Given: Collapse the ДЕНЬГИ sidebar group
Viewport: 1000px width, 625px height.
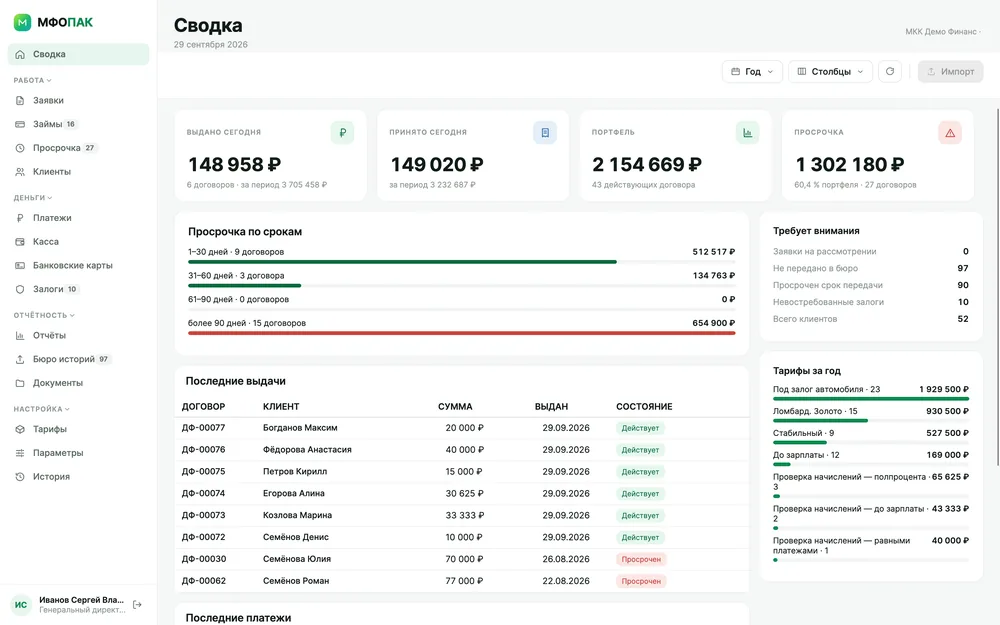Looking at the screenshot, I should (33, 198).
